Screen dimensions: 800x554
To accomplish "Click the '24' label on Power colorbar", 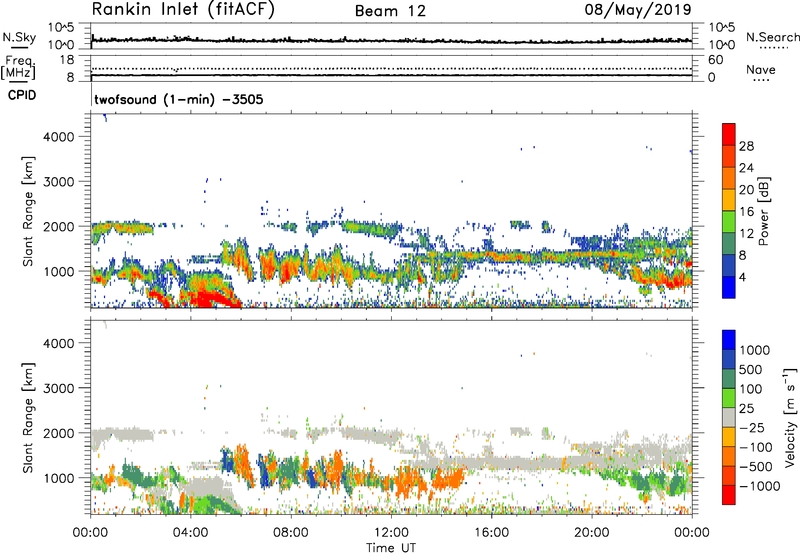I will pos(746,168).
